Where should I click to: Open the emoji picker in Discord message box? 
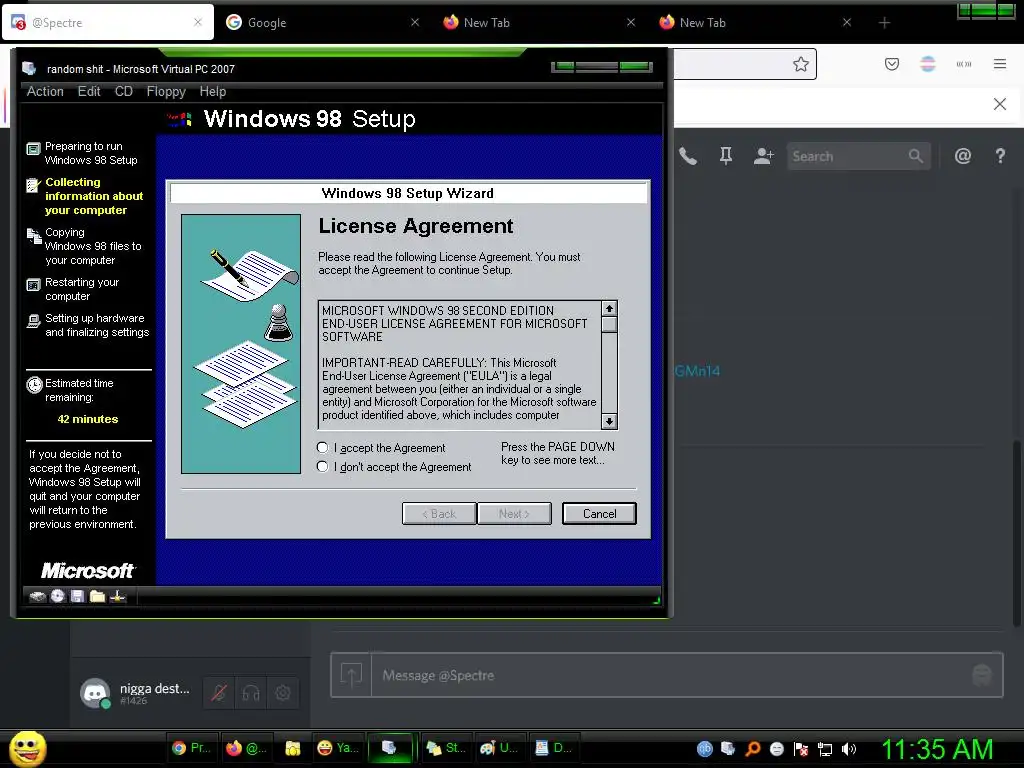click(982, 675)
